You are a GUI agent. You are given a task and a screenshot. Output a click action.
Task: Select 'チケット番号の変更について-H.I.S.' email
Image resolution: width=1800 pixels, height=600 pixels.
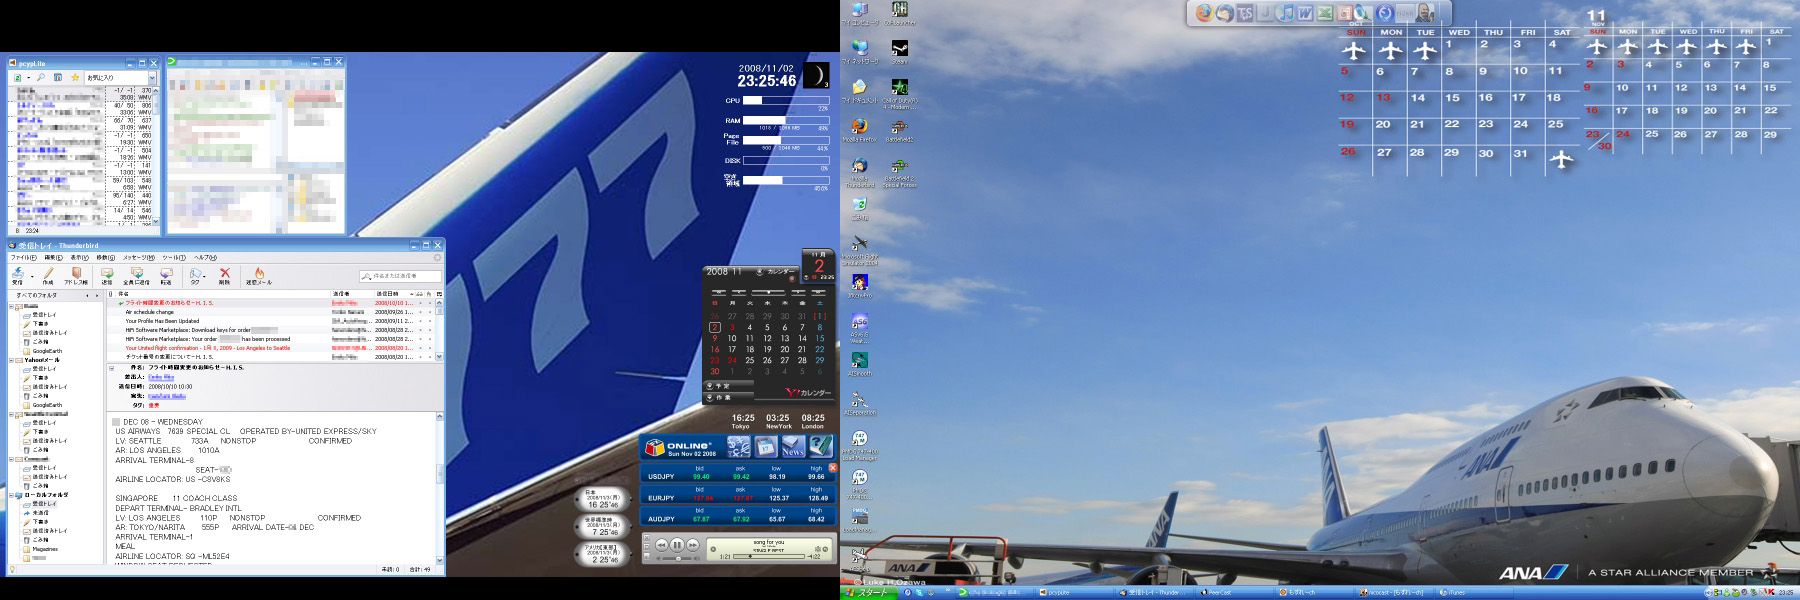169,357
